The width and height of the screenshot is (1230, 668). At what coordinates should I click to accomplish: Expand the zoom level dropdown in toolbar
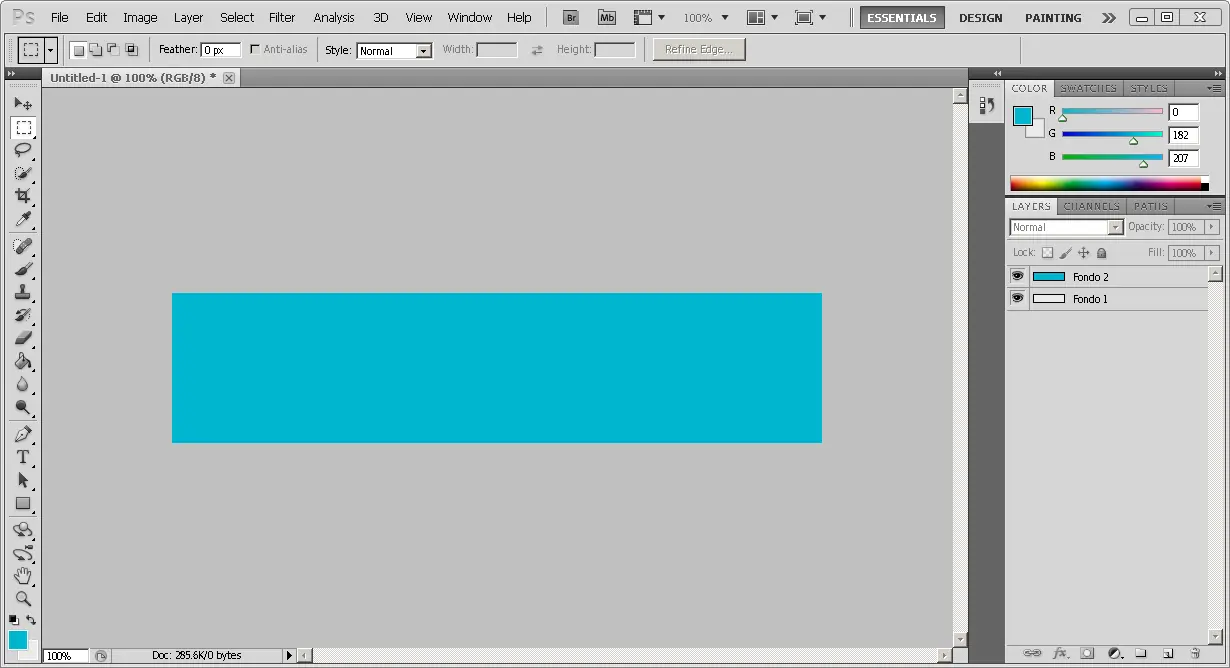pos(727,17)
